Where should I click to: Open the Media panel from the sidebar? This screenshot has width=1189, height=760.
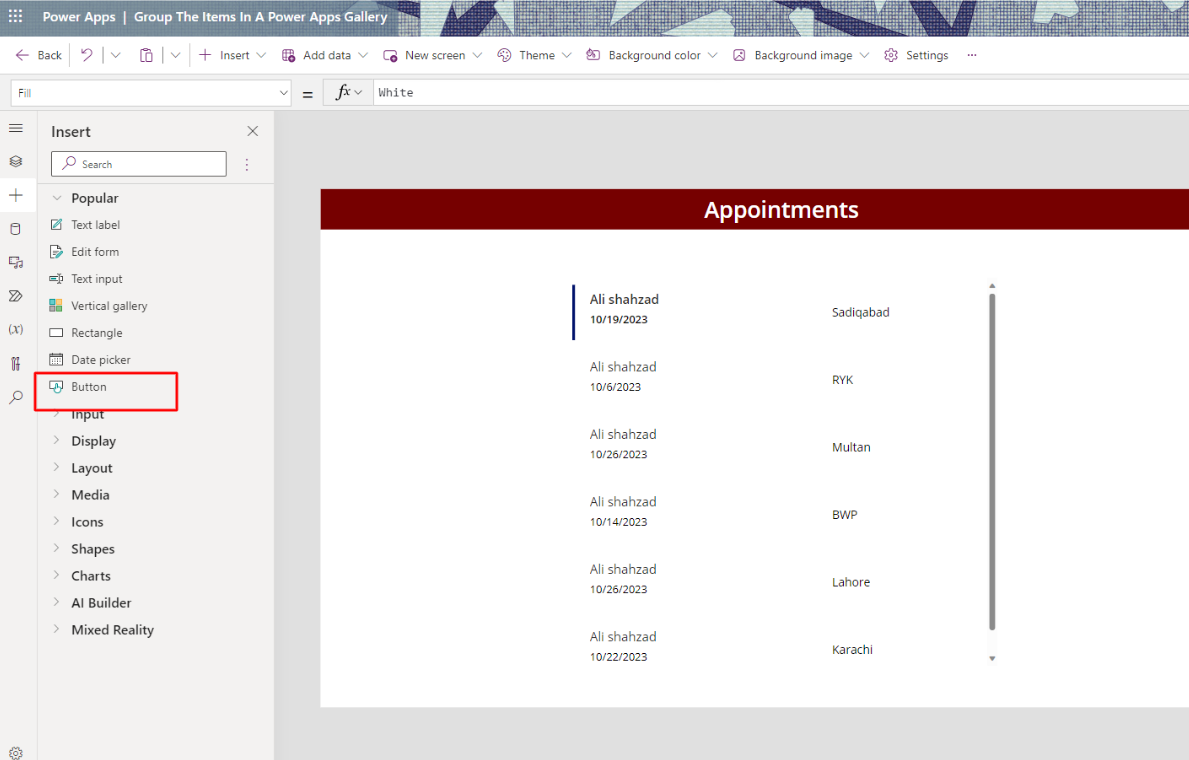[16, 262]
